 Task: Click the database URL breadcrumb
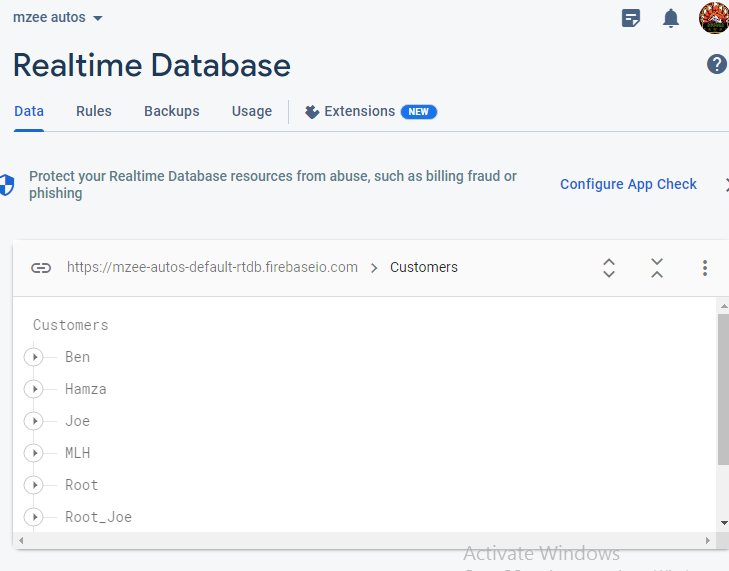212,267
